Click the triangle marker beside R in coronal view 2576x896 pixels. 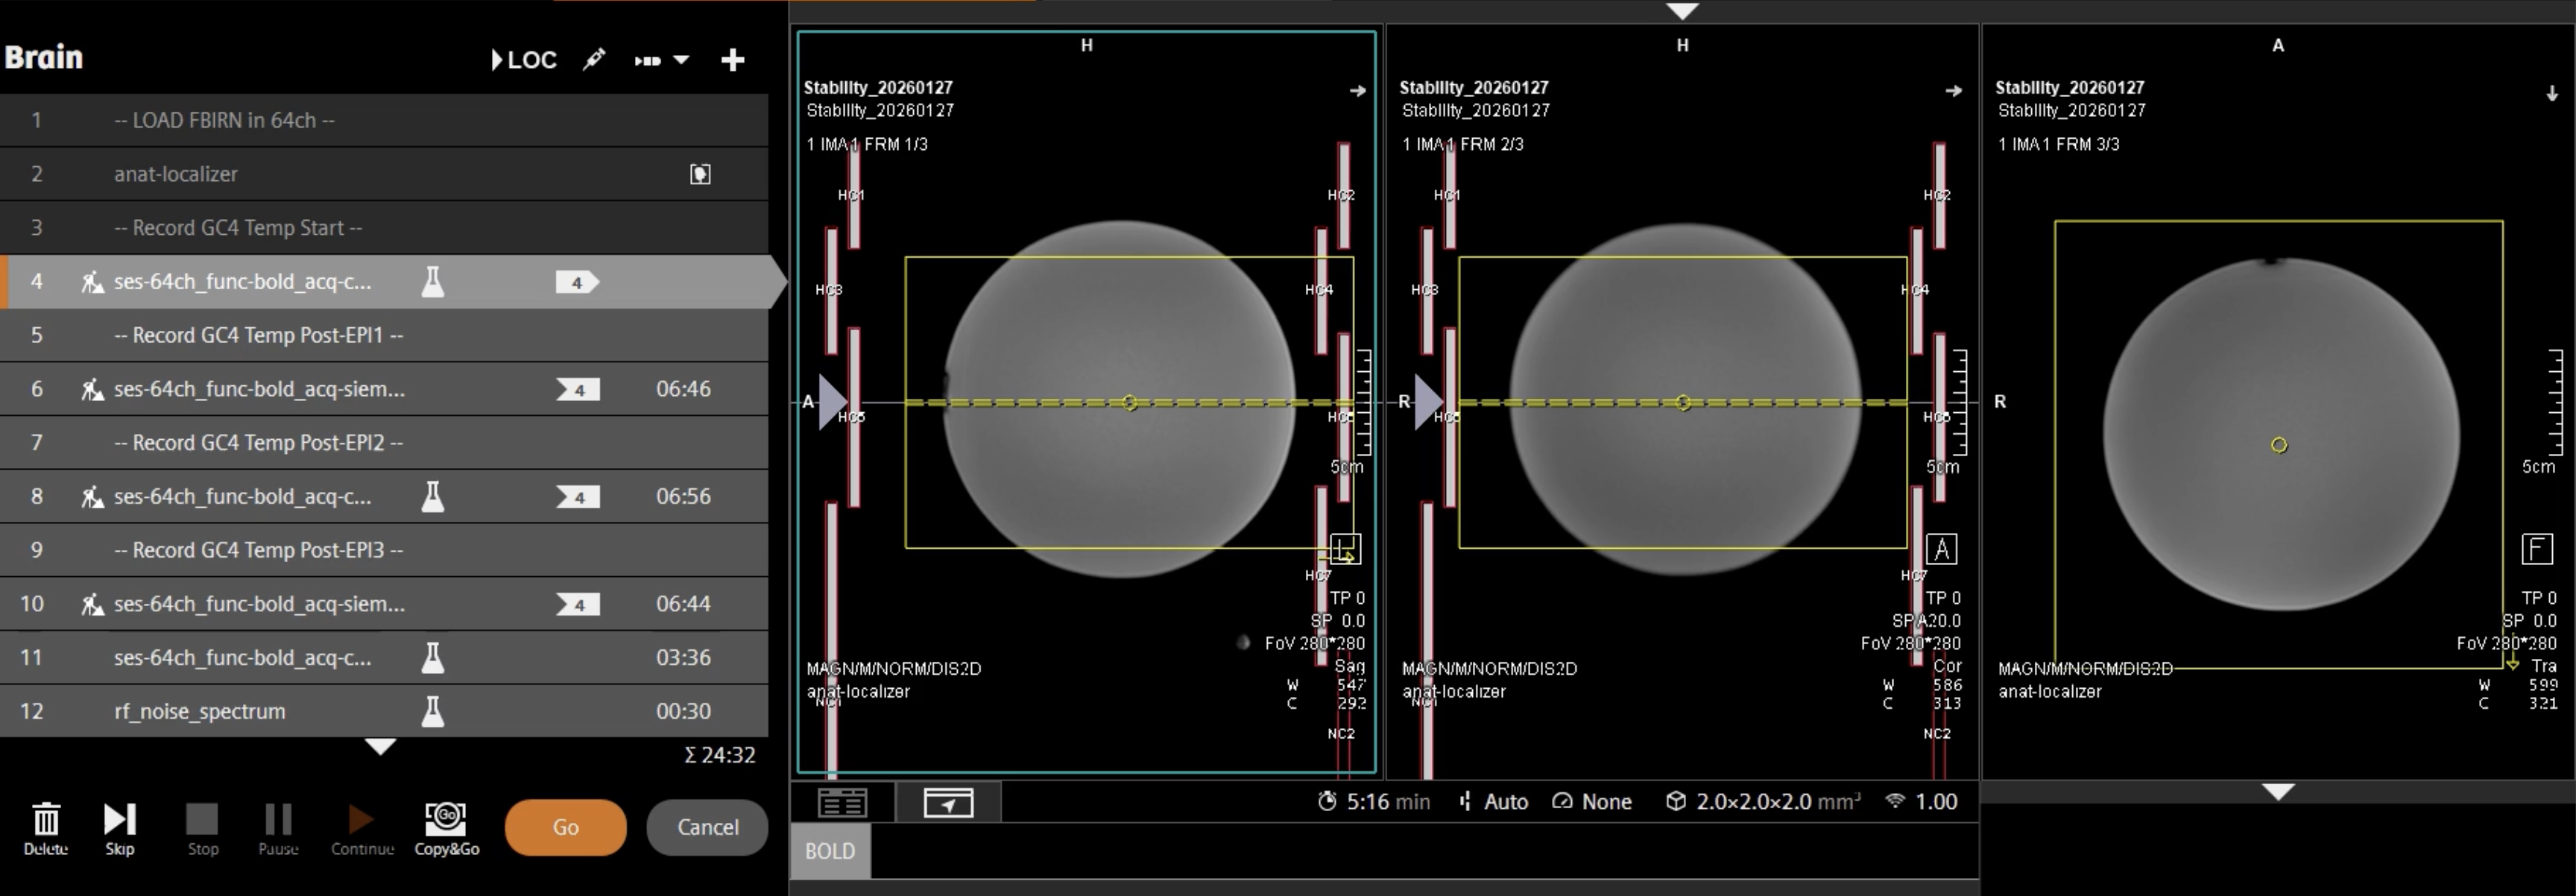point(1428,402)
